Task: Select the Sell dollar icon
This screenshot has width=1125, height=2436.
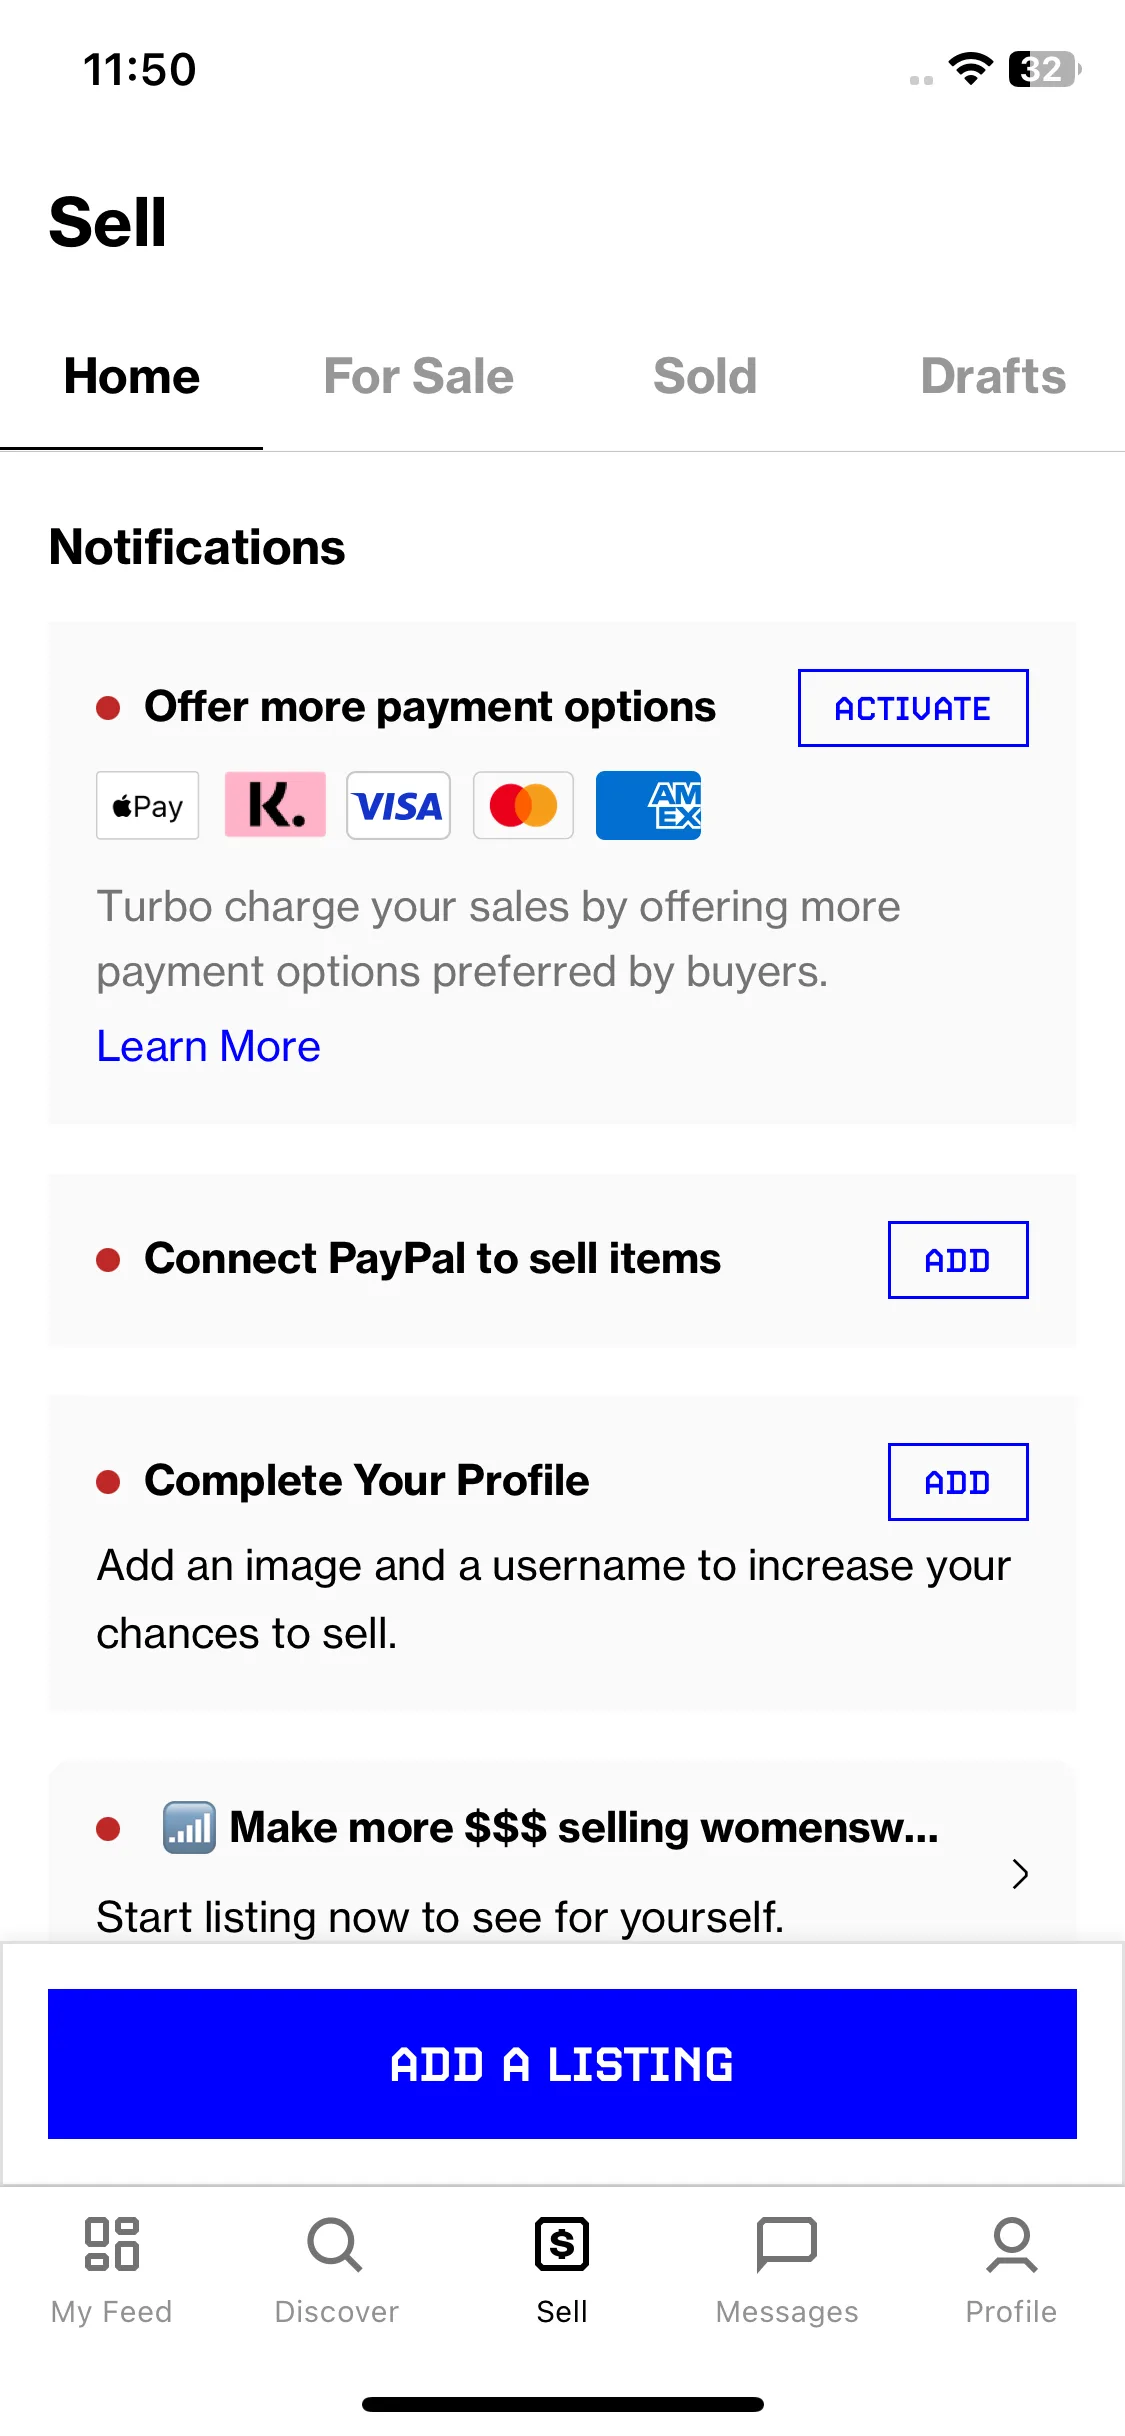Action: click(x=562, y=2244)
